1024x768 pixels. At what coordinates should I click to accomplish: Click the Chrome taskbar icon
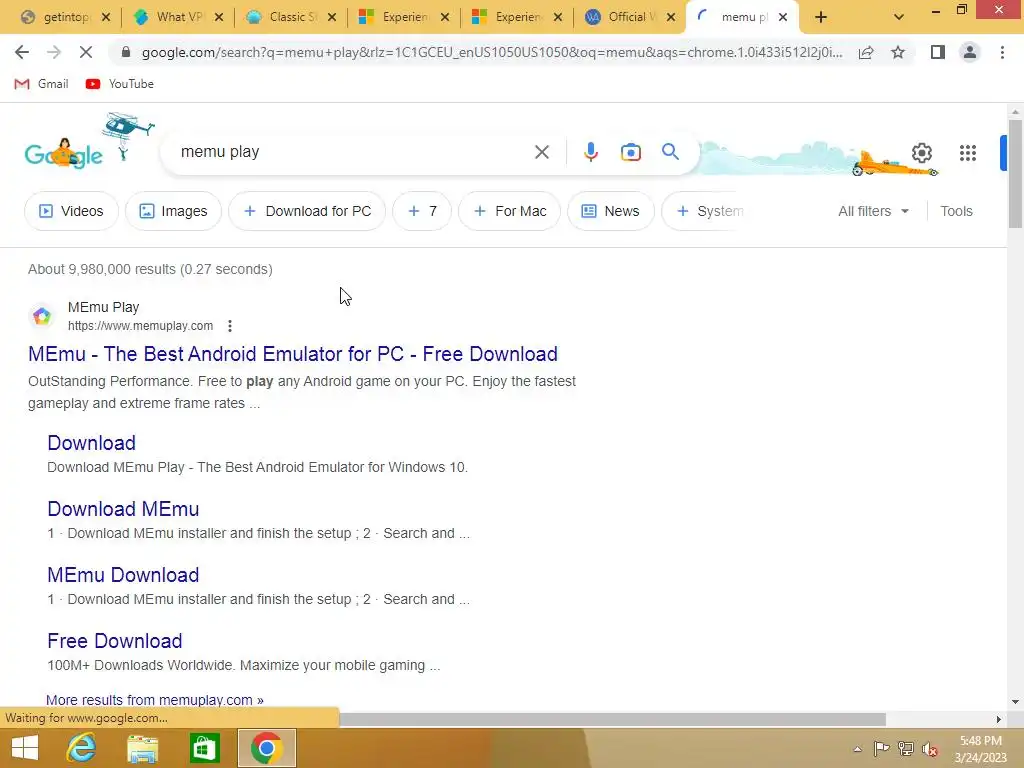tap(266, 748)
